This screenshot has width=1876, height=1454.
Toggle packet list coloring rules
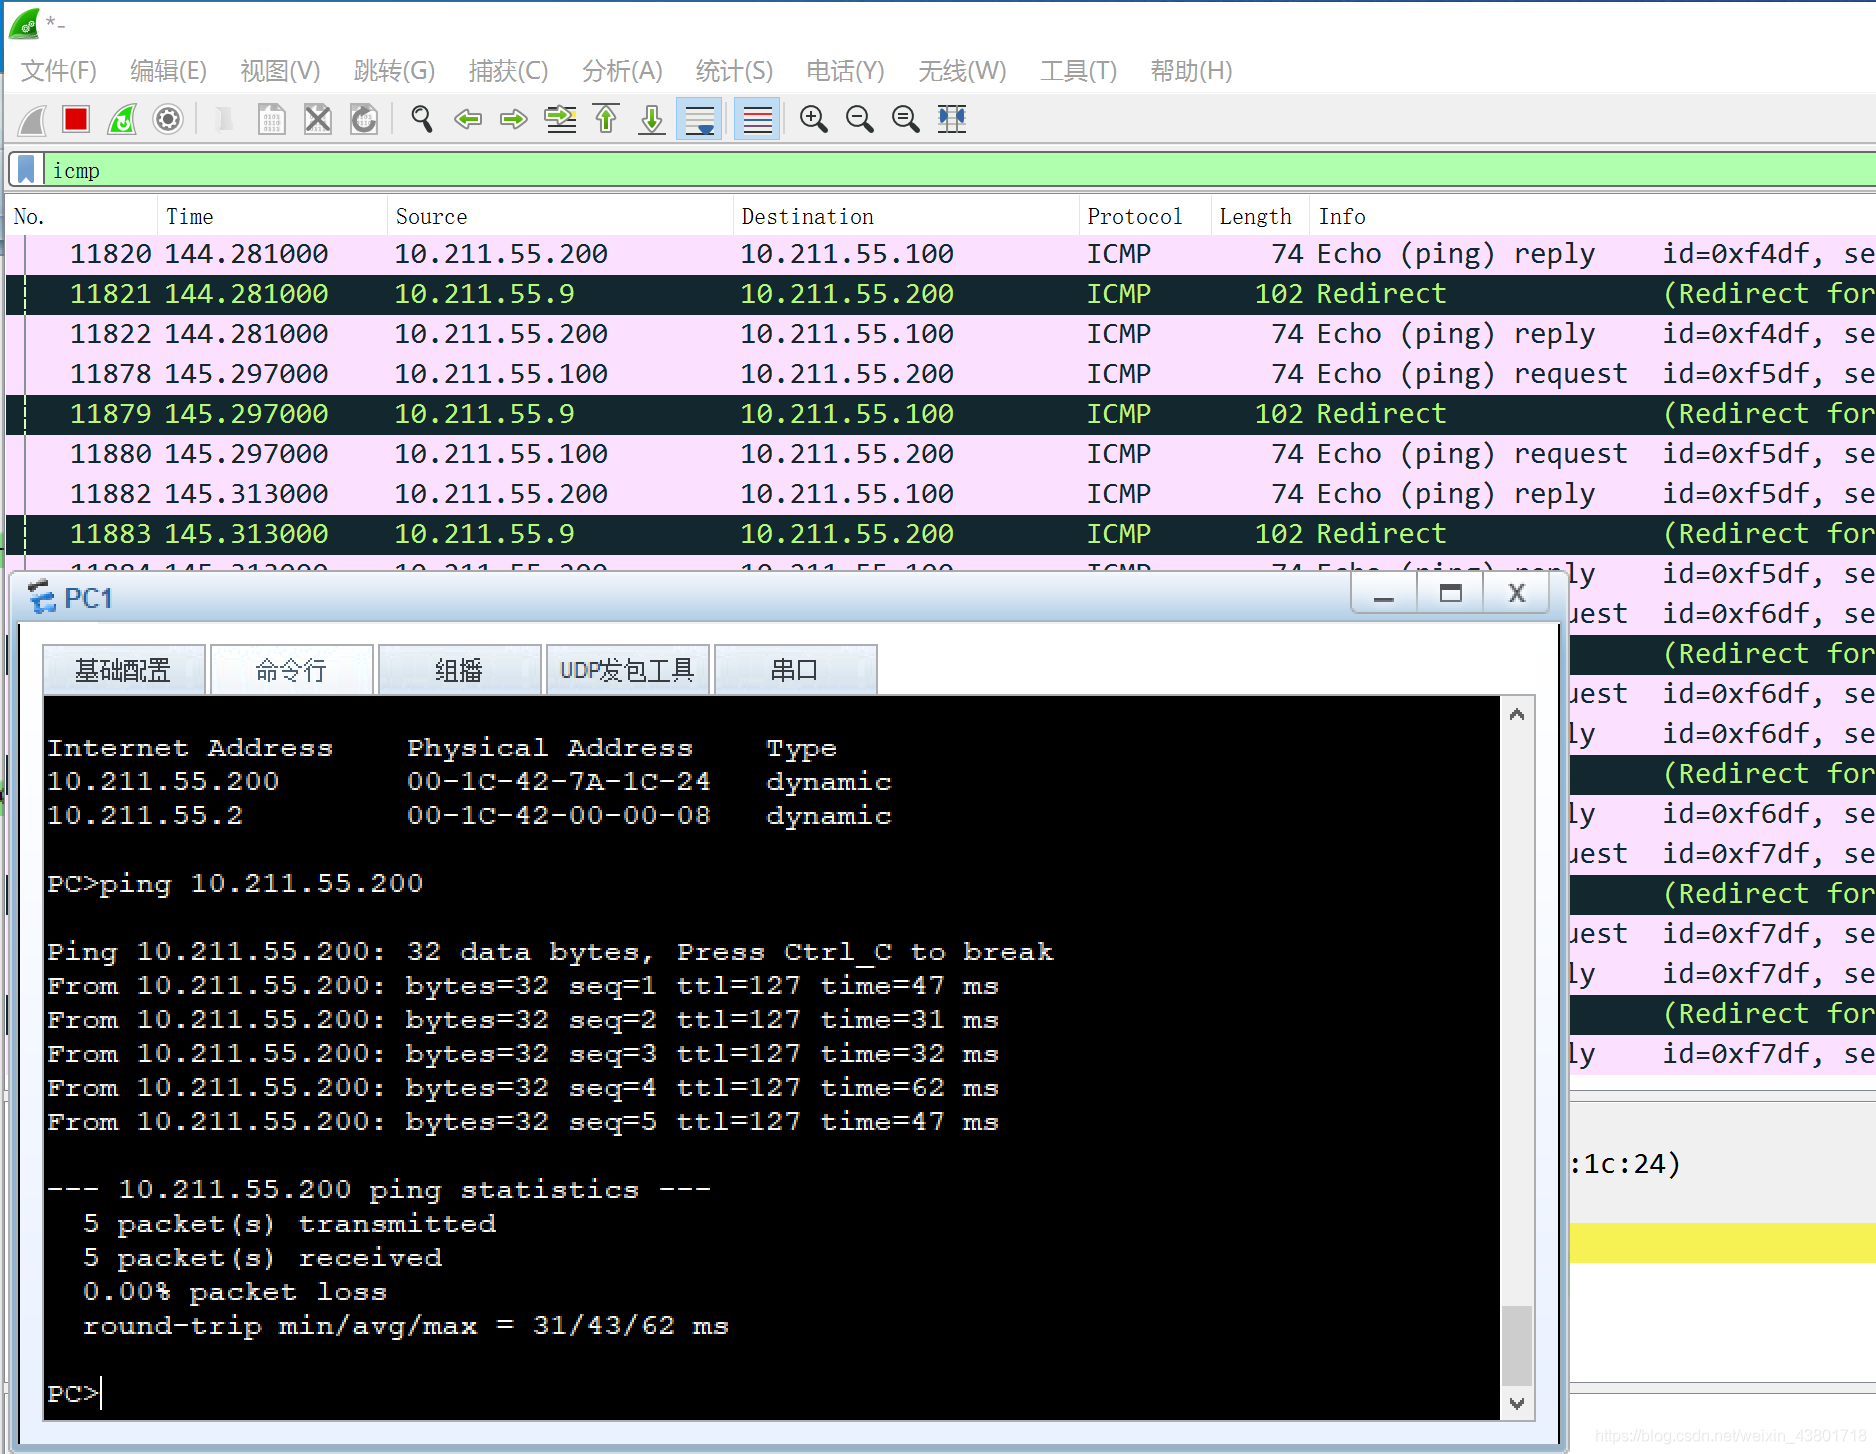pyautogui.click(x=757, y=120)
